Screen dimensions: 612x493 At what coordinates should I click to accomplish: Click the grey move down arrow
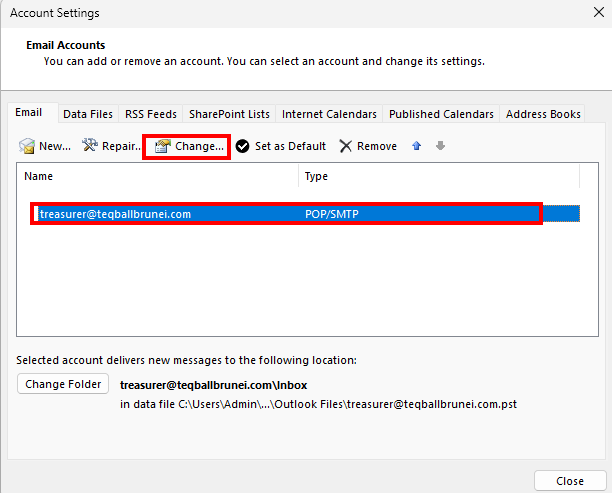coord(440,146)
